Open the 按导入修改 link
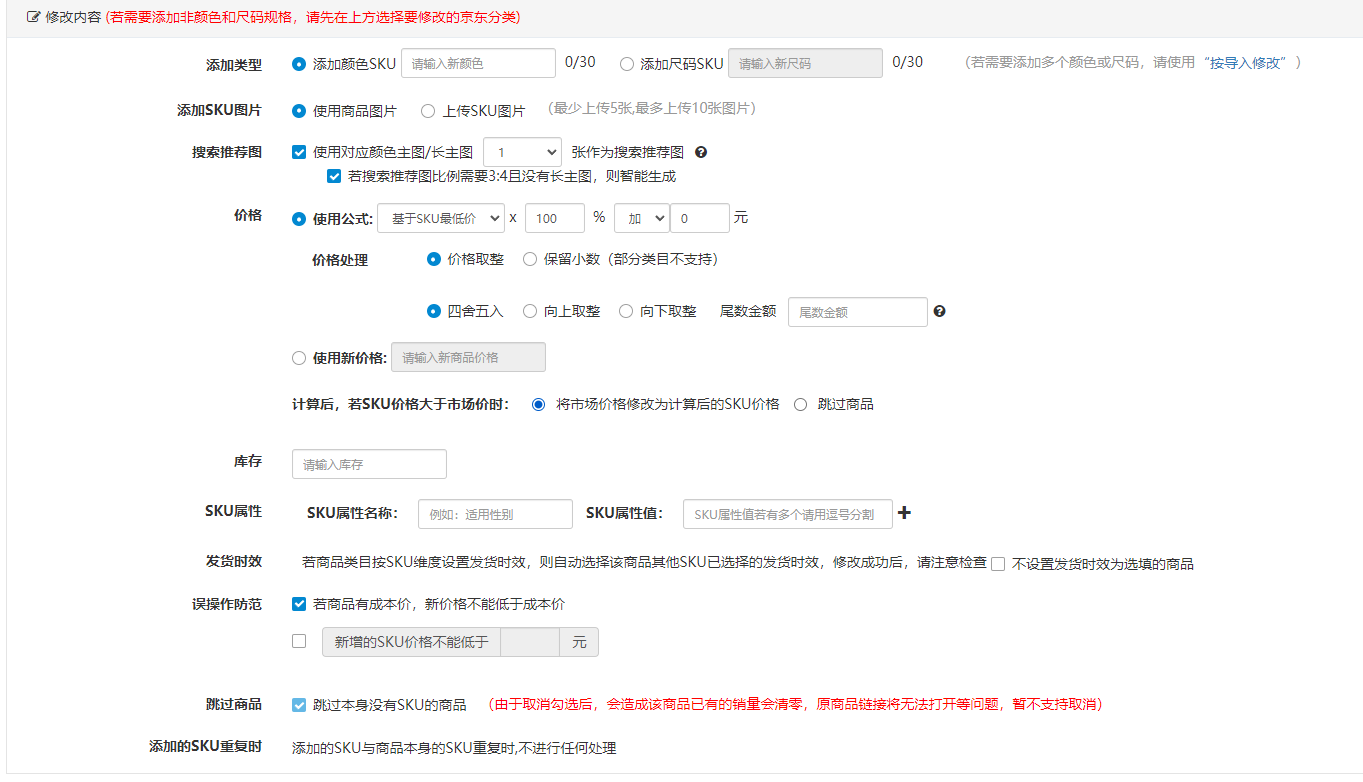 click(x=1246, y=63)
